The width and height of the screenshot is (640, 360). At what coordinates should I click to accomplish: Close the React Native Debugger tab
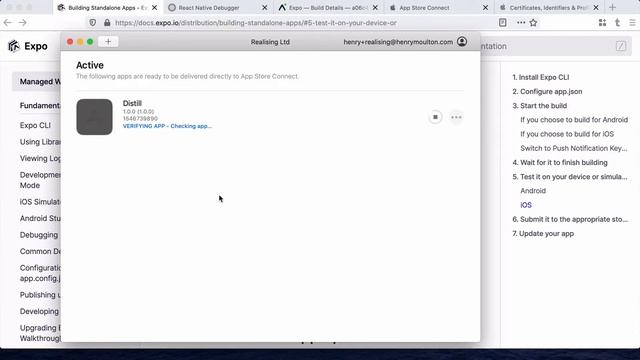[264, 7]
